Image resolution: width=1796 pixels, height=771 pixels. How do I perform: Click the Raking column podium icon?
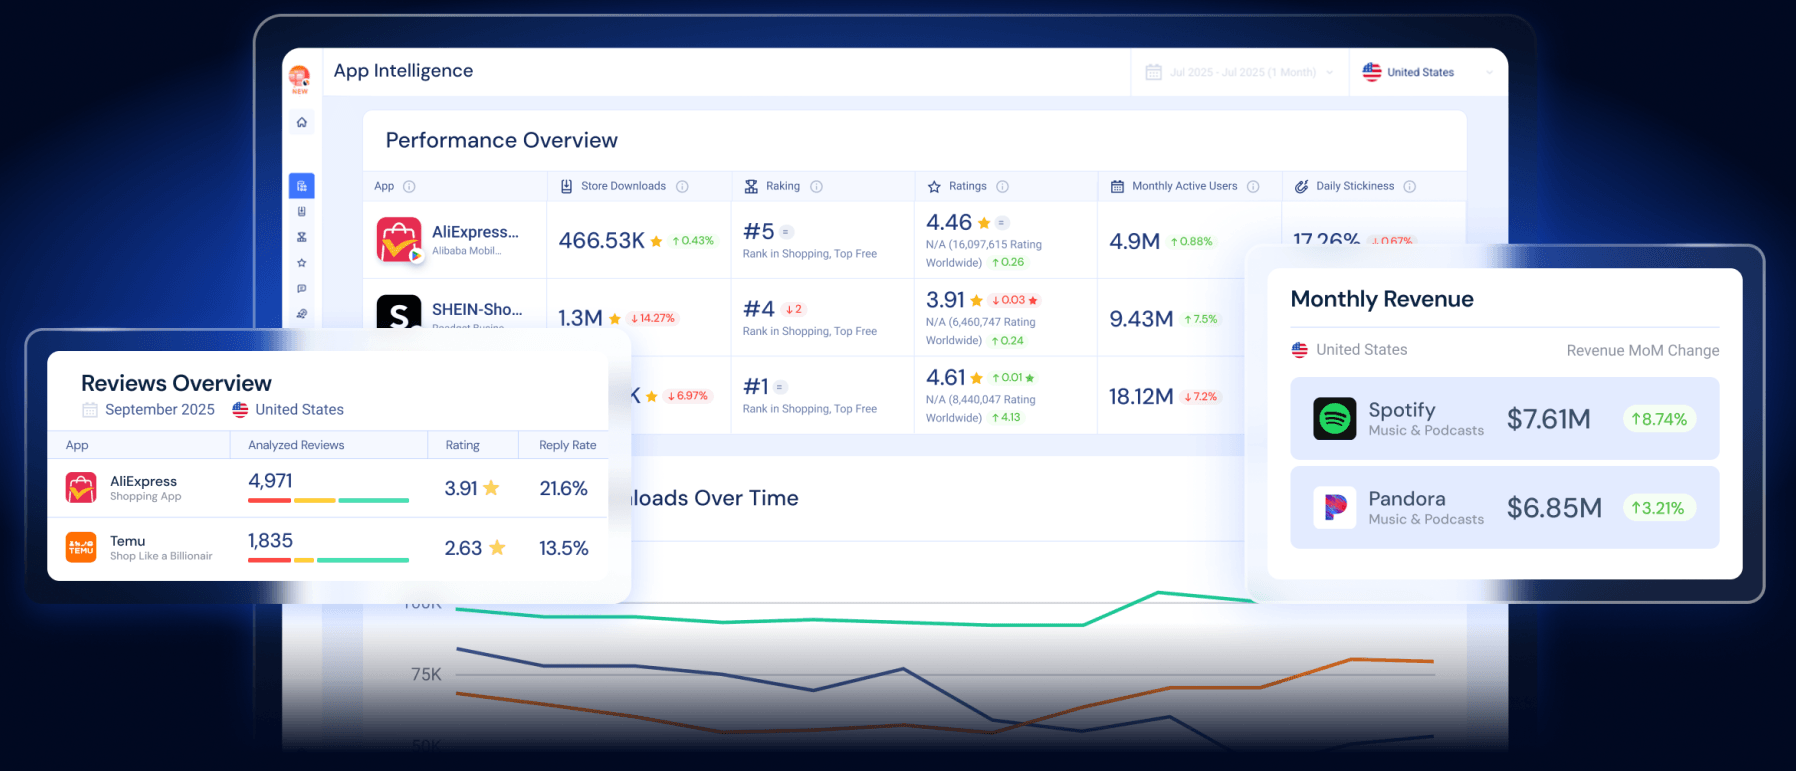751,186
